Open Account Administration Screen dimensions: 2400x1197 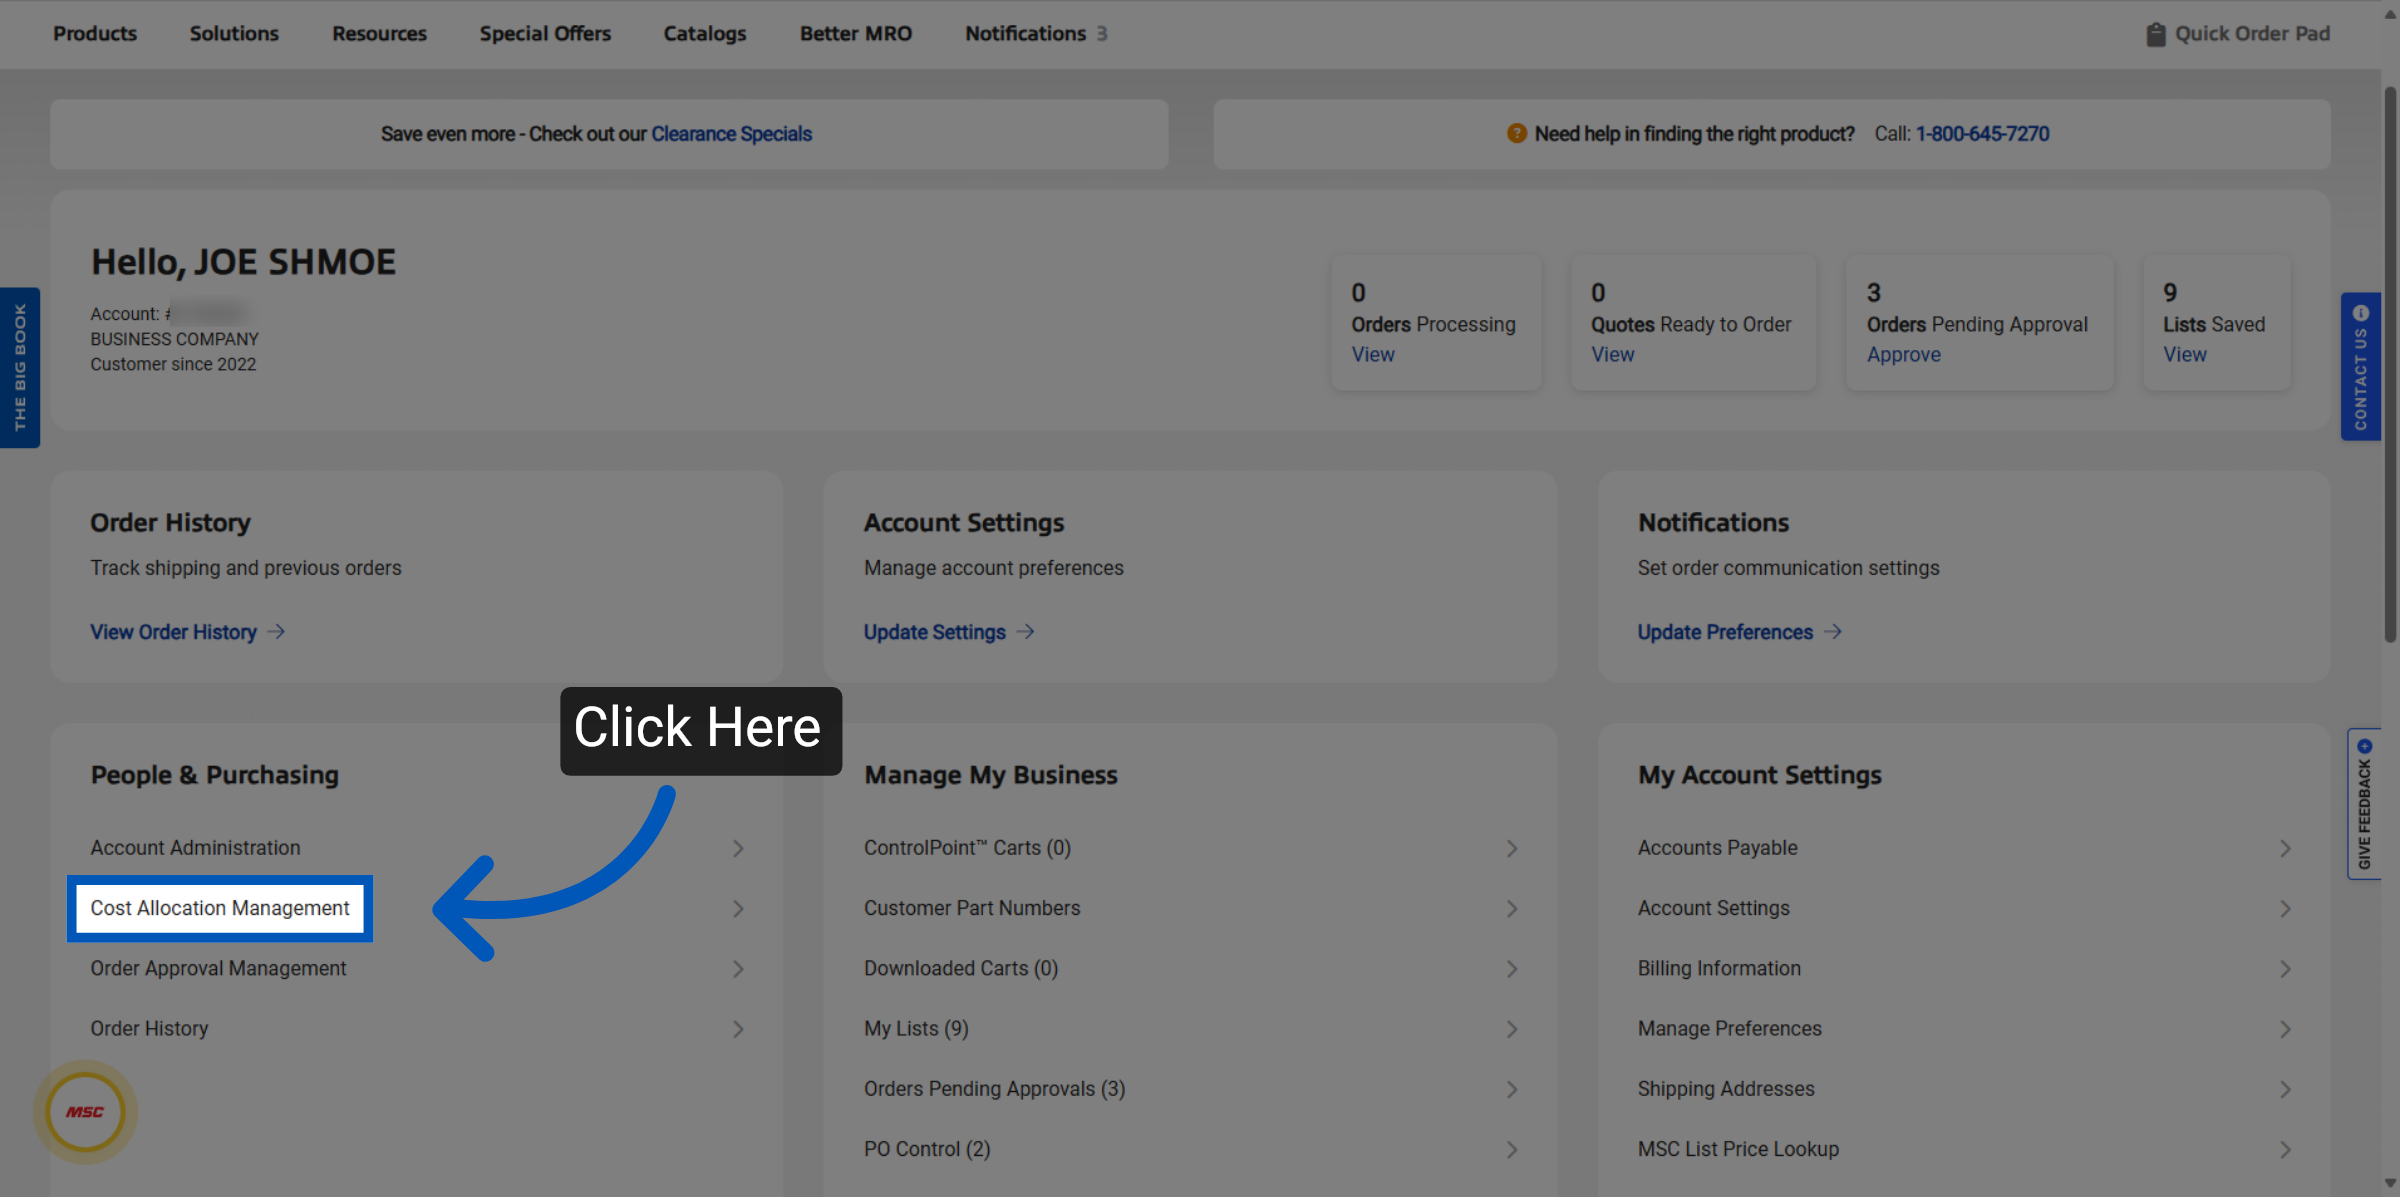click(x=195, y=848)
